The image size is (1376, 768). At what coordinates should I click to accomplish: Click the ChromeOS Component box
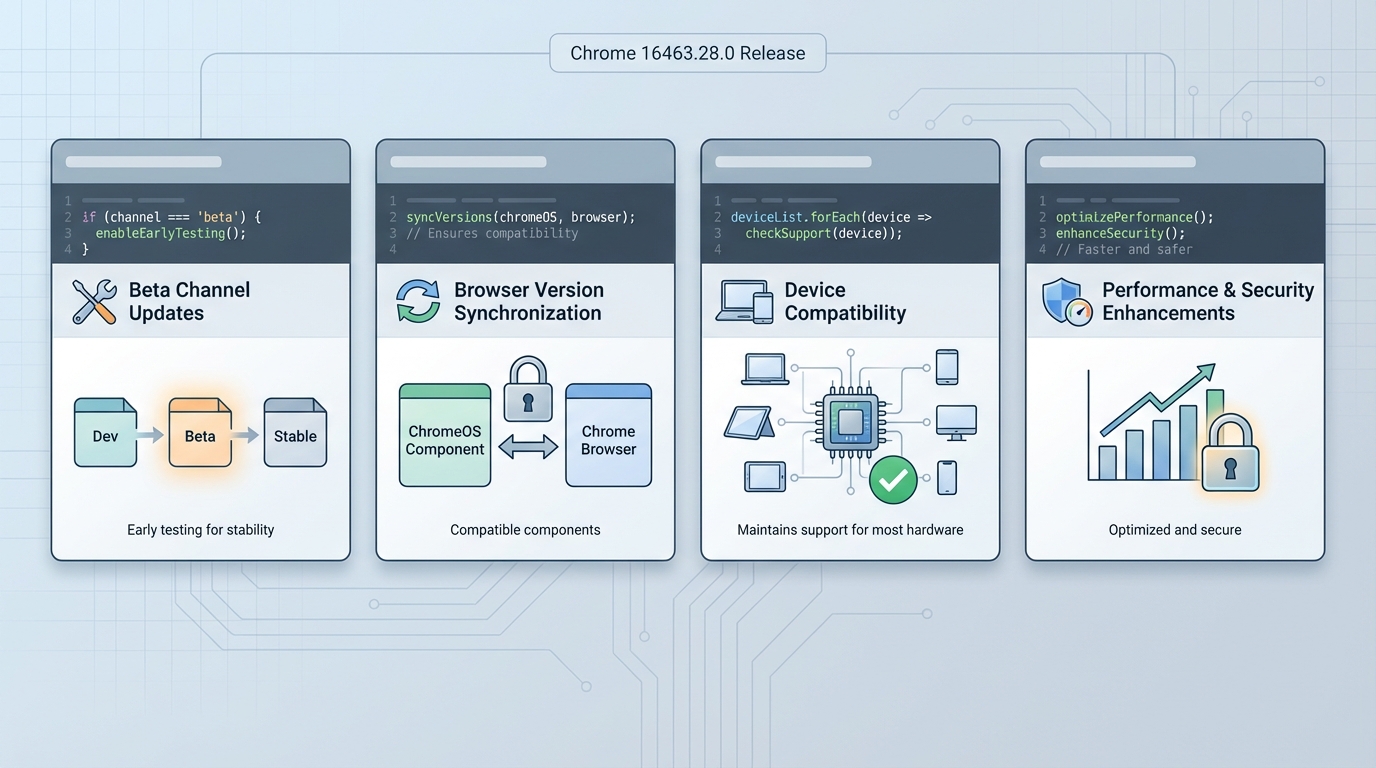click(445, 436)
